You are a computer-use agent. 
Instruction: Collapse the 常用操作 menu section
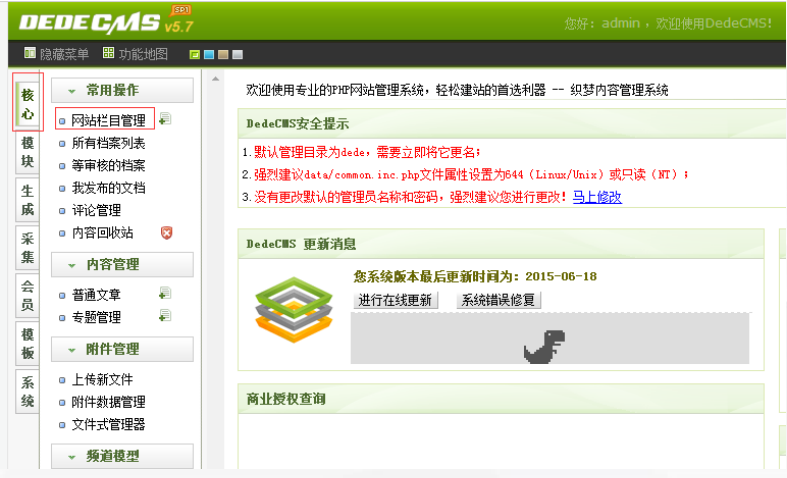[122, 90]
